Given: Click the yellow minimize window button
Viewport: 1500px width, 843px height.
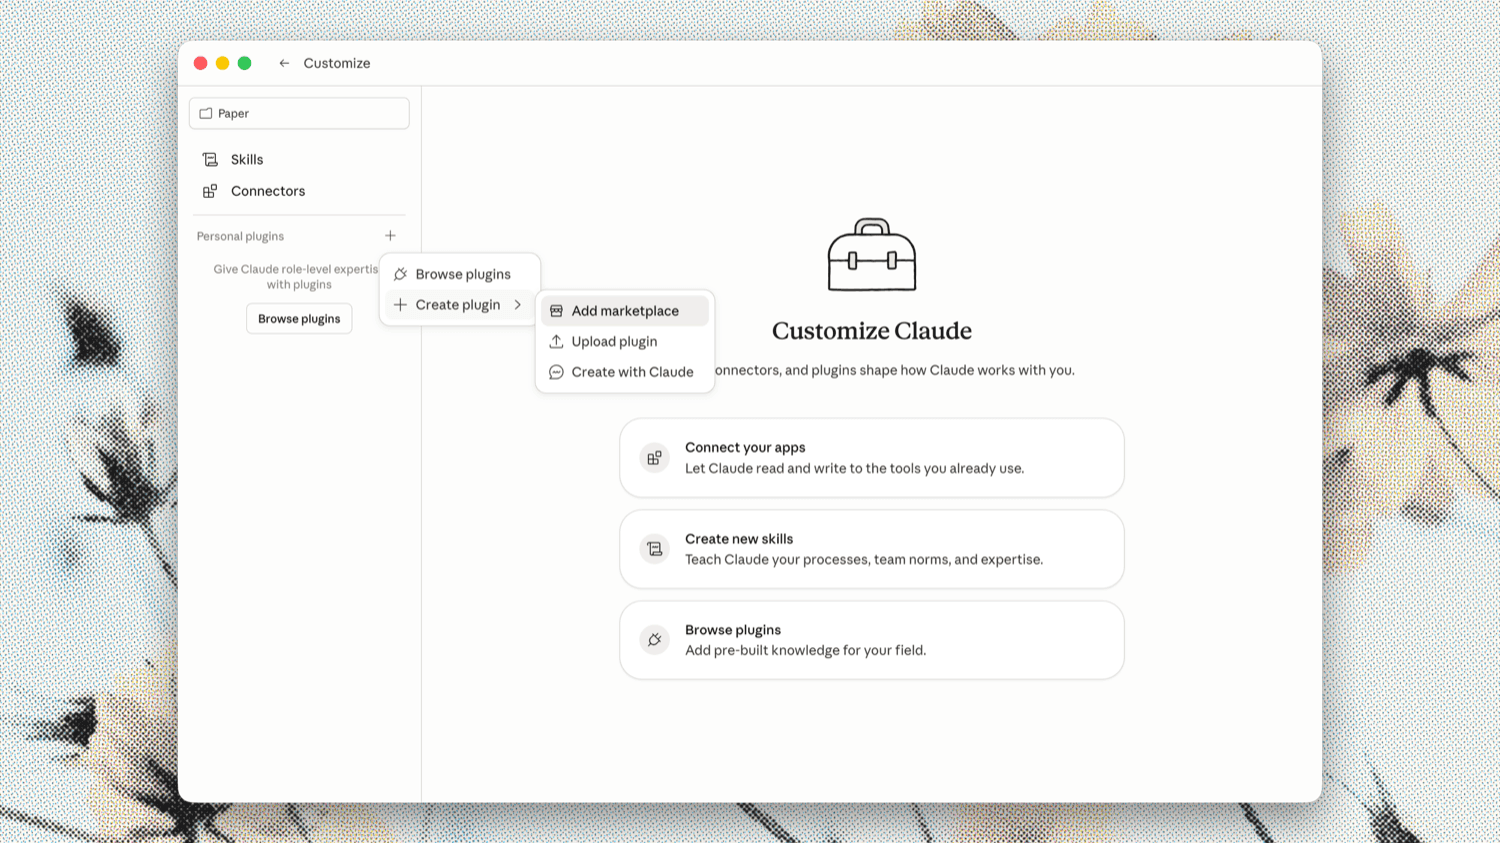Looking at the screenshot, I should 222,63.
